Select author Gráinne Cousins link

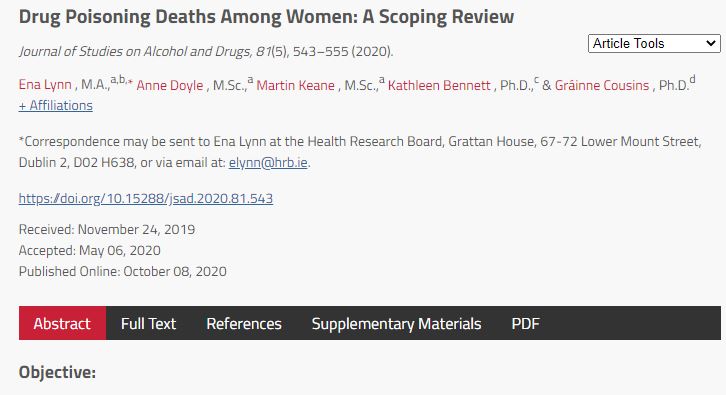602,85
